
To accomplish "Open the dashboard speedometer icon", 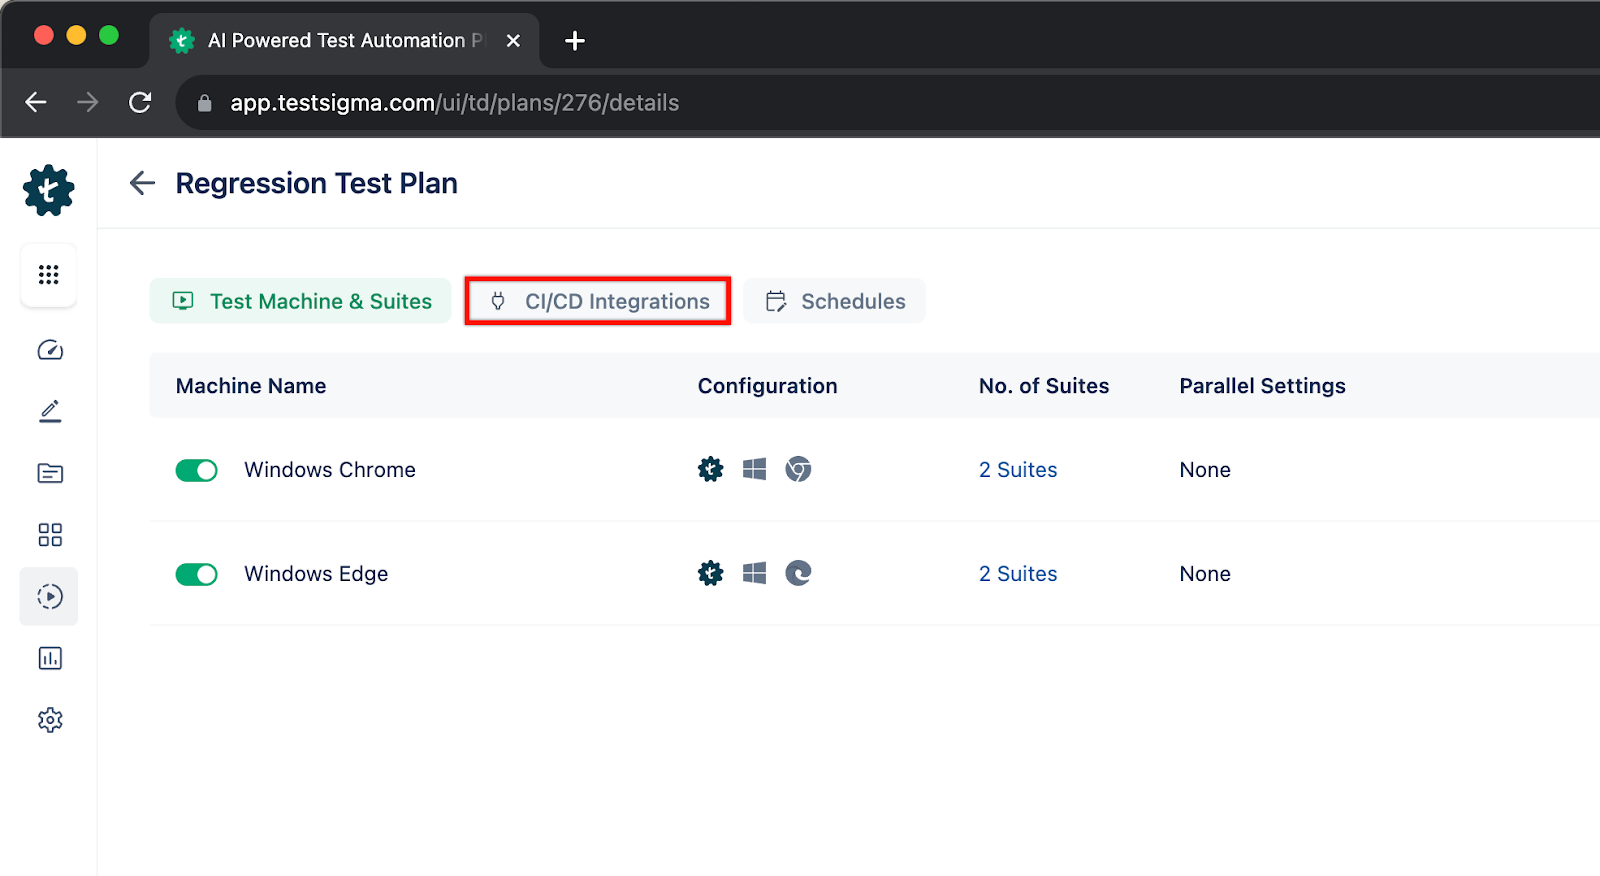I will coord(50,350).
